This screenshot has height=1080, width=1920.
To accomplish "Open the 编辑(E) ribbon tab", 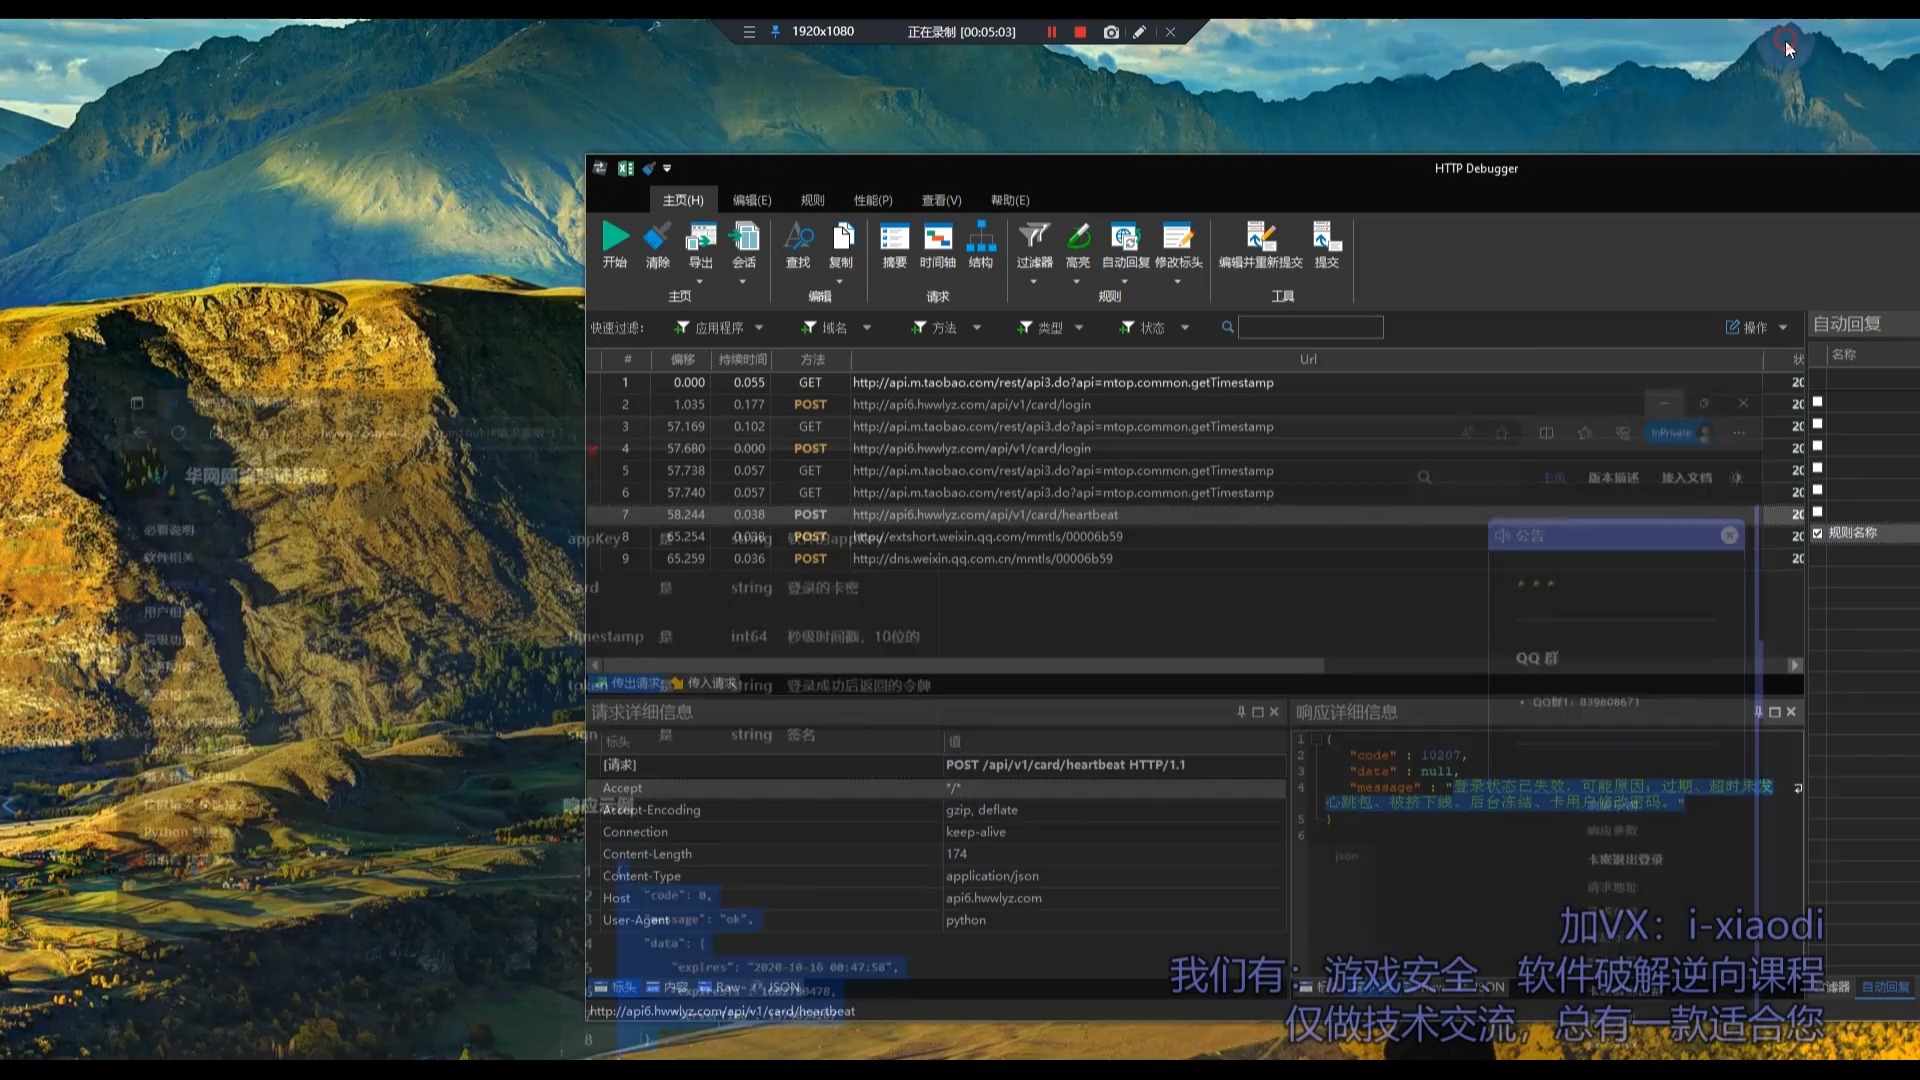I will pos(751,200).
